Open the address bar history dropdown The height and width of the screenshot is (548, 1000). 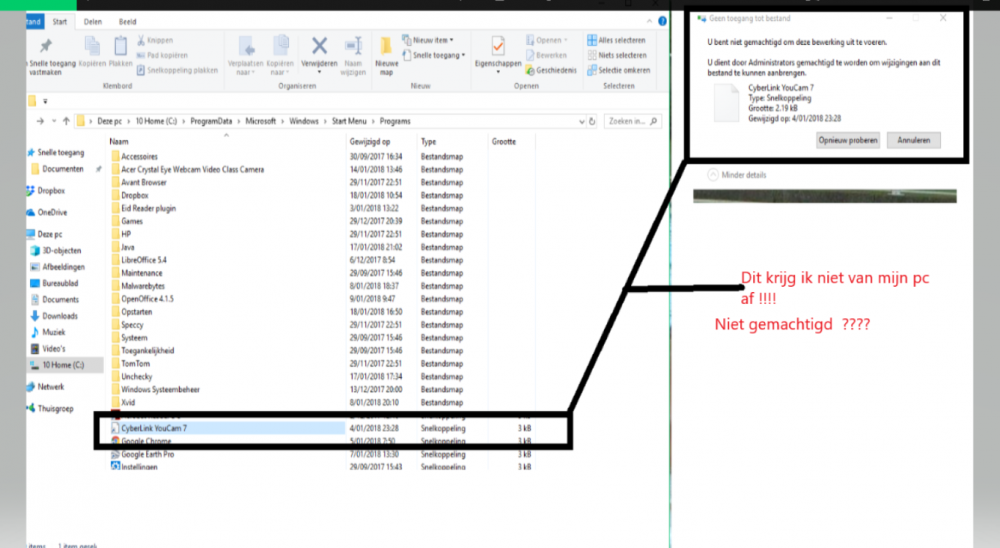[x=582, y=121]
